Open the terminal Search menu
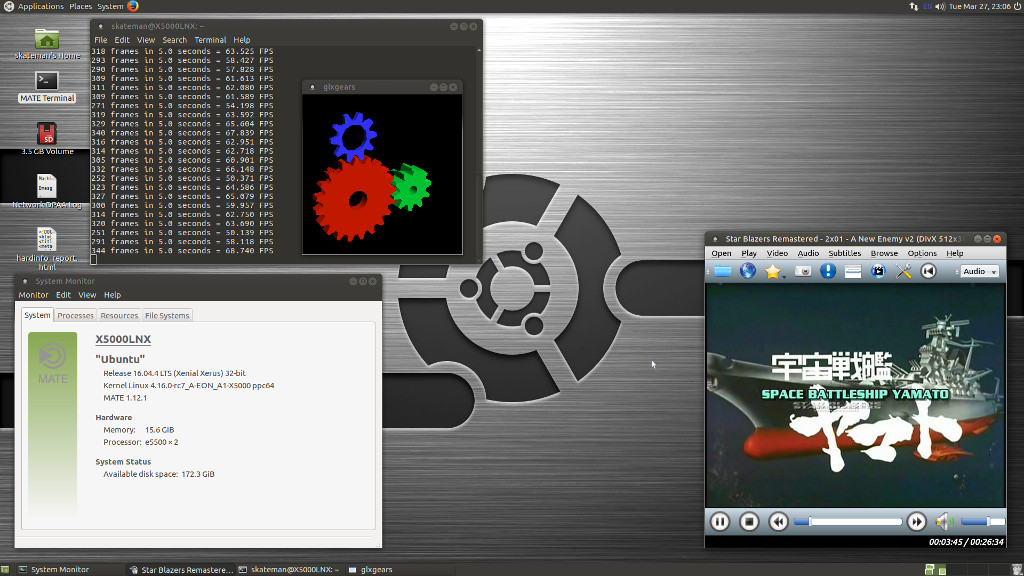The width and height of the screenshot is (1024, 576). point(174,40)
